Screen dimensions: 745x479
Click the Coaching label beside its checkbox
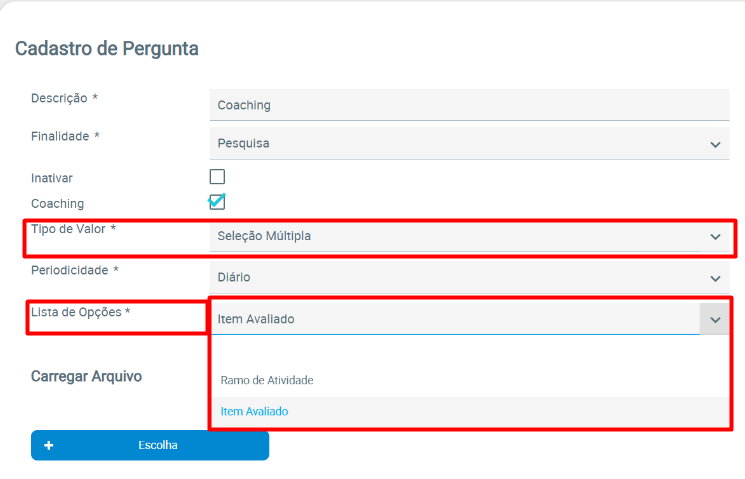click(x=57, y=203)
